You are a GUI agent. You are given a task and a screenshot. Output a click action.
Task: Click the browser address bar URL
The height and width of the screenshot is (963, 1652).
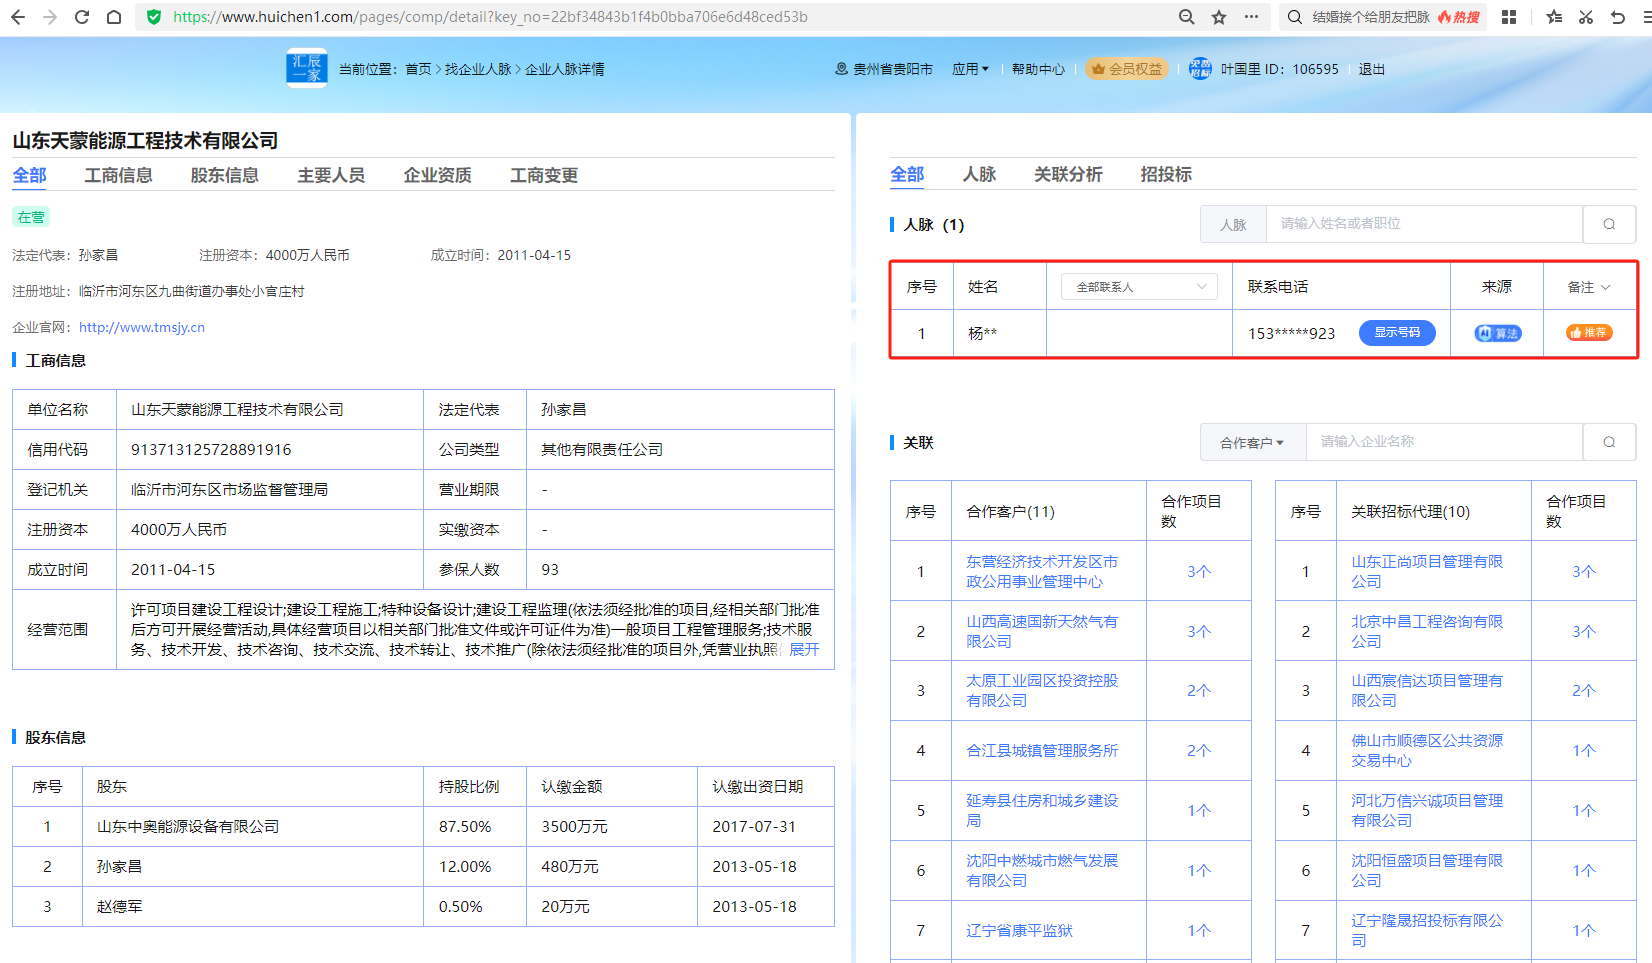[490, 17]
